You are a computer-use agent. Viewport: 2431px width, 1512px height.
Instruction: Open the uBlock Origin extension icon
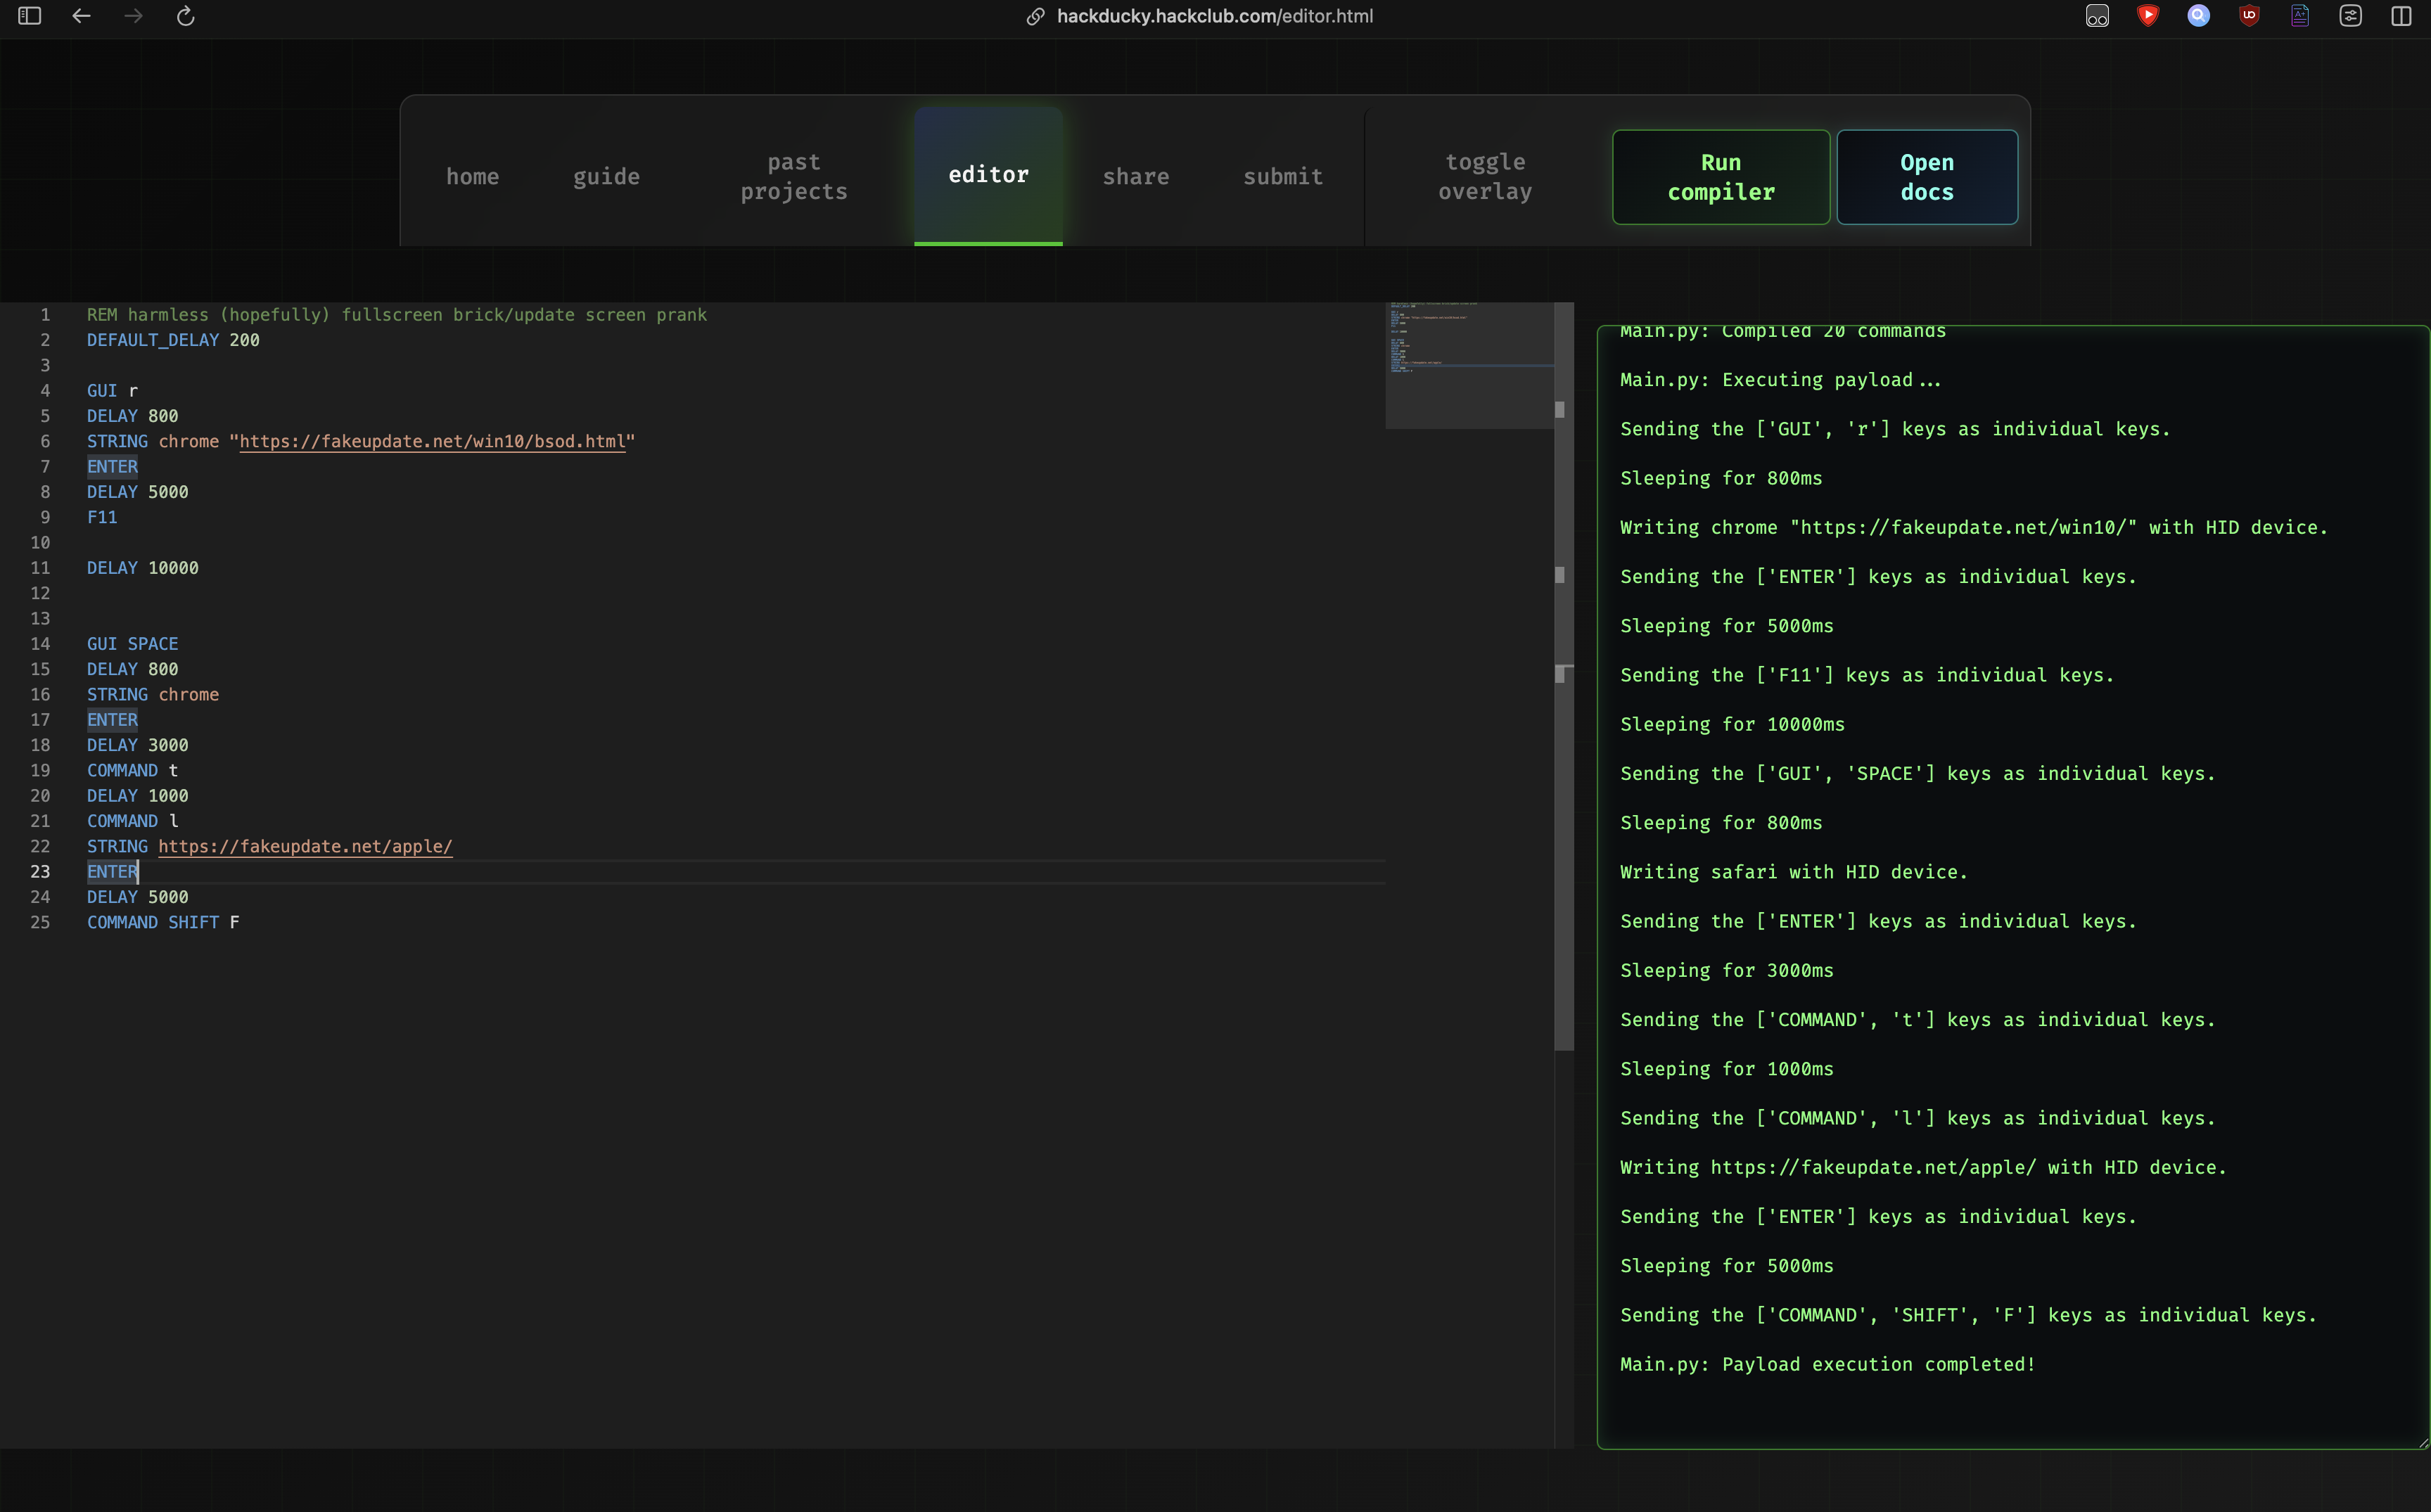[x=2249, y=16]
